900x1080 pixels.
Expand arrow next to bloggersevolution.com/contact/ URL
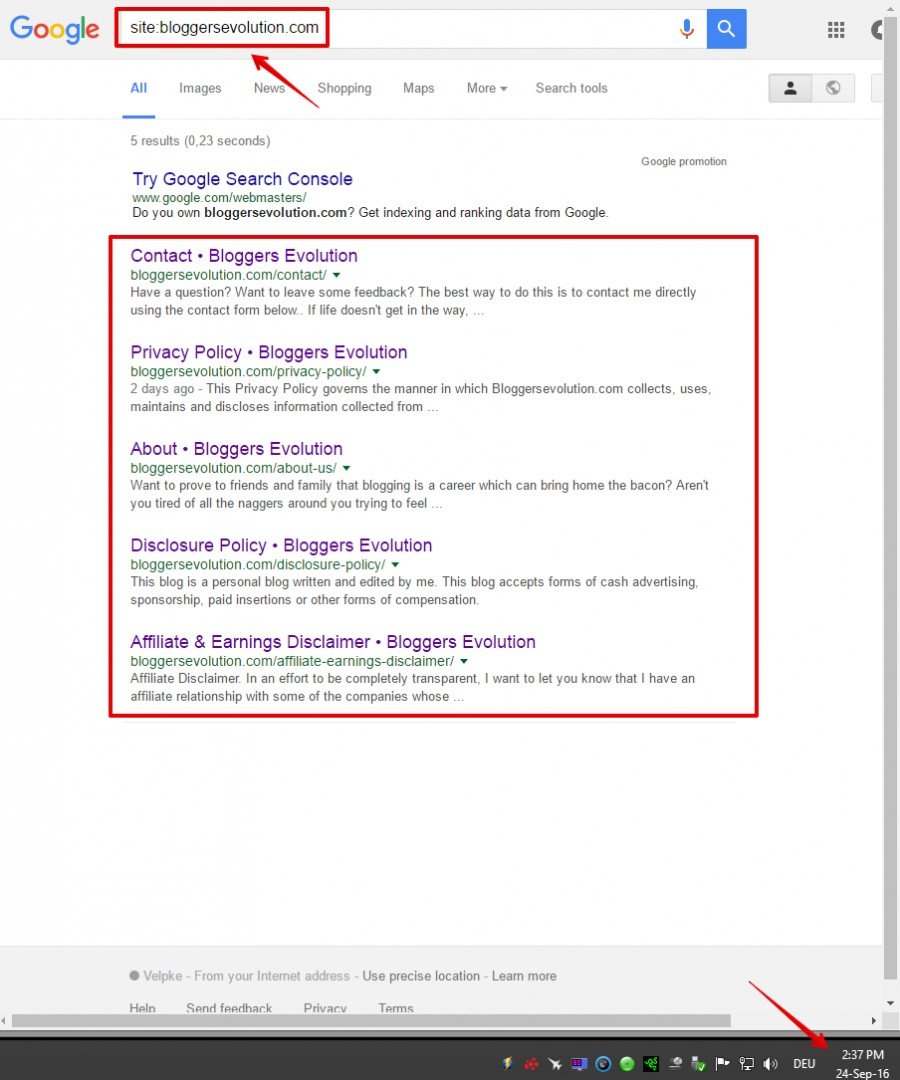click(x=337, y=275)
